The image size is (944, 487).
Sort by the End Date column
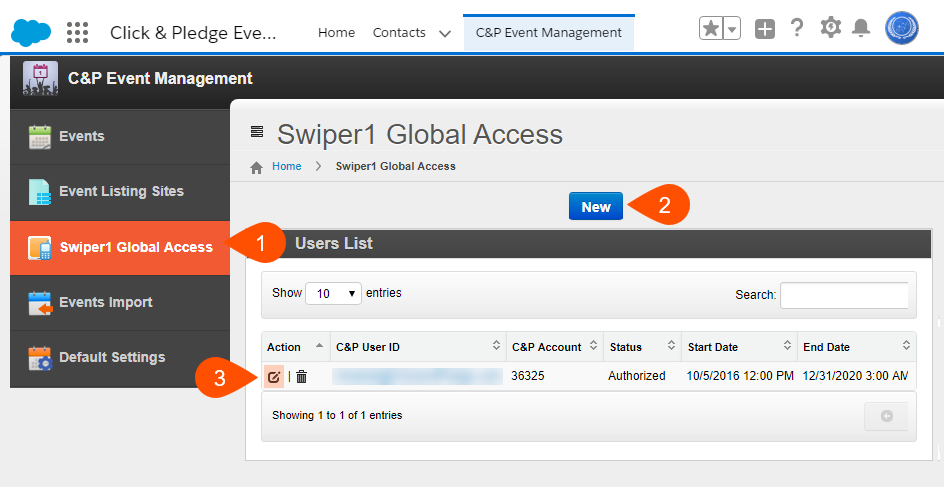(857, 347)
